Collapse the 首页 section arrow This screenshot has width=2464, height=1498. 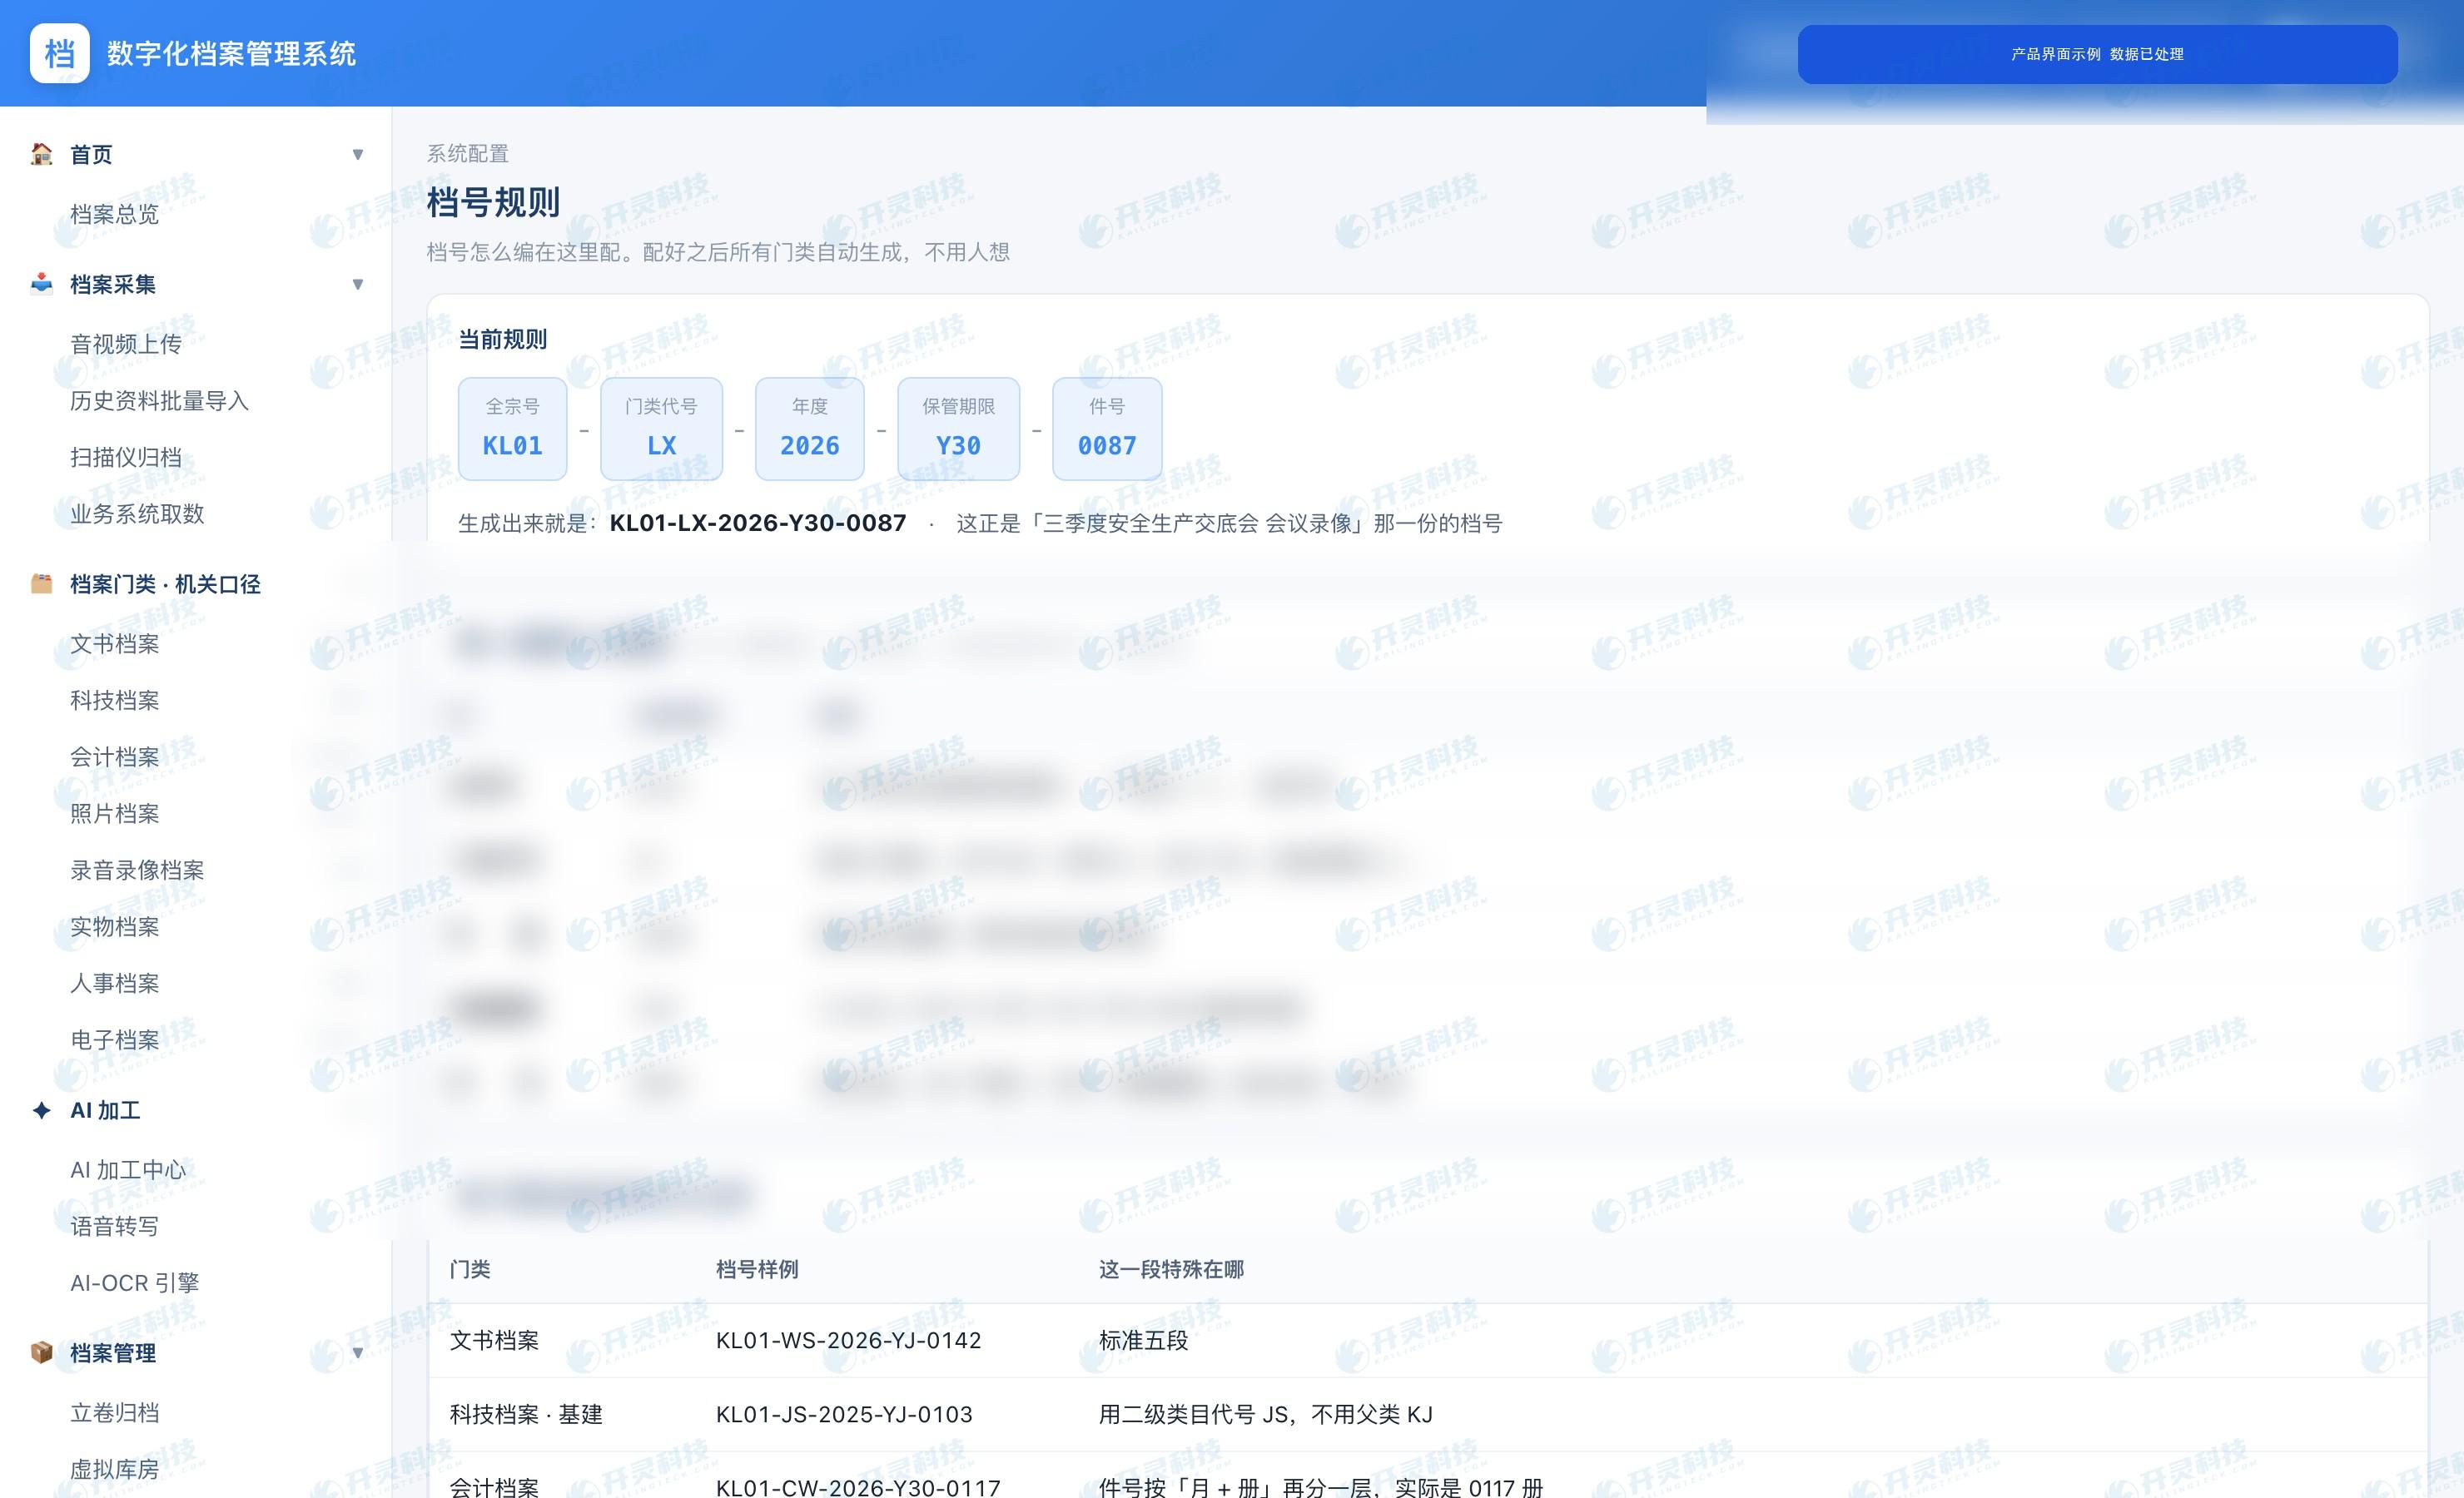[358, 154]
